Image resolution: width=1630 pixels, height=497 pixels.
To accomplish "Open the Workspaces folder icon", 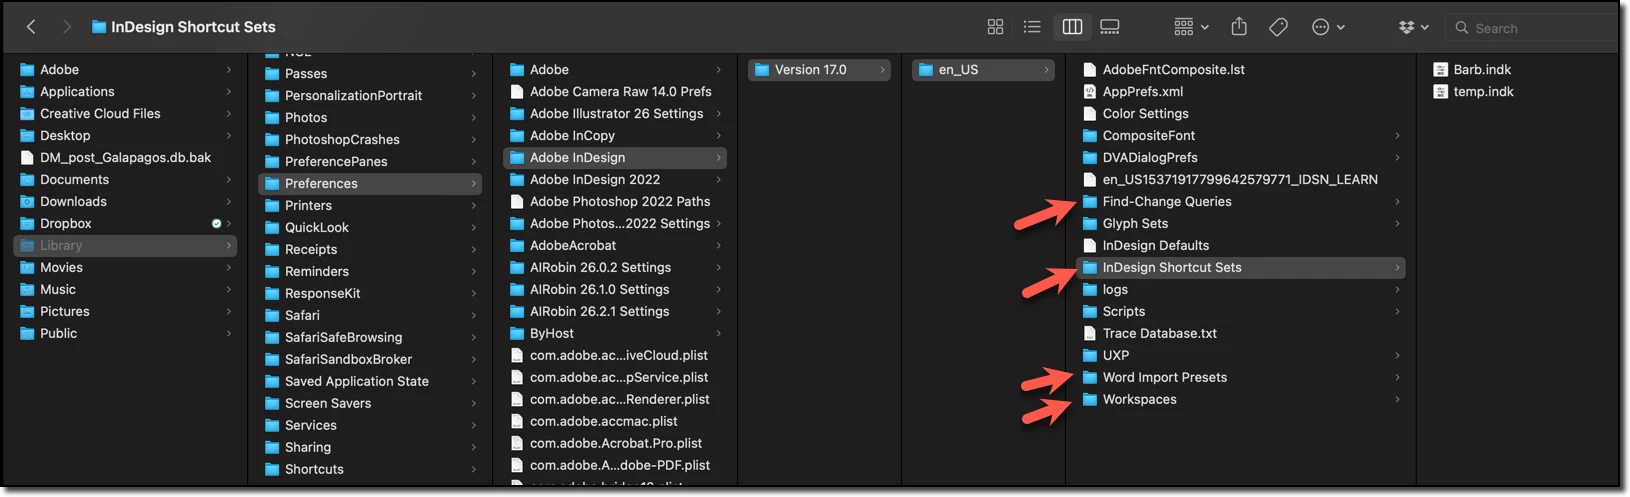I will pos(1090,399).
